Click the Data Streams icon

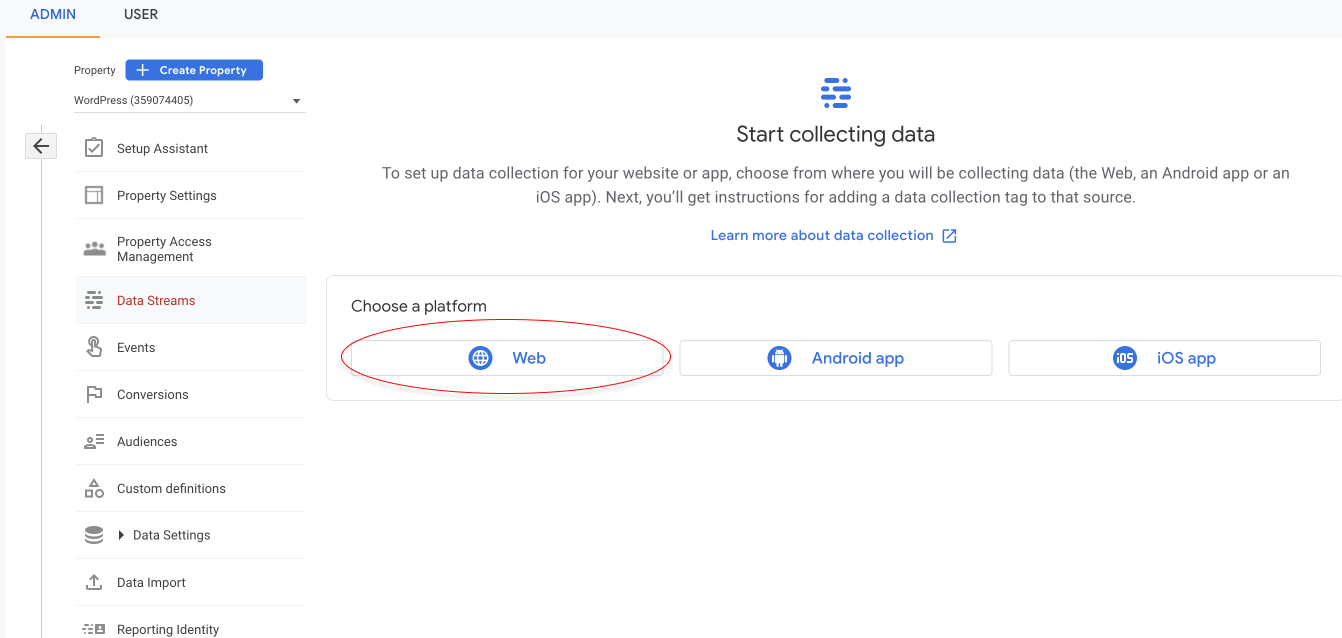point(94,299)
